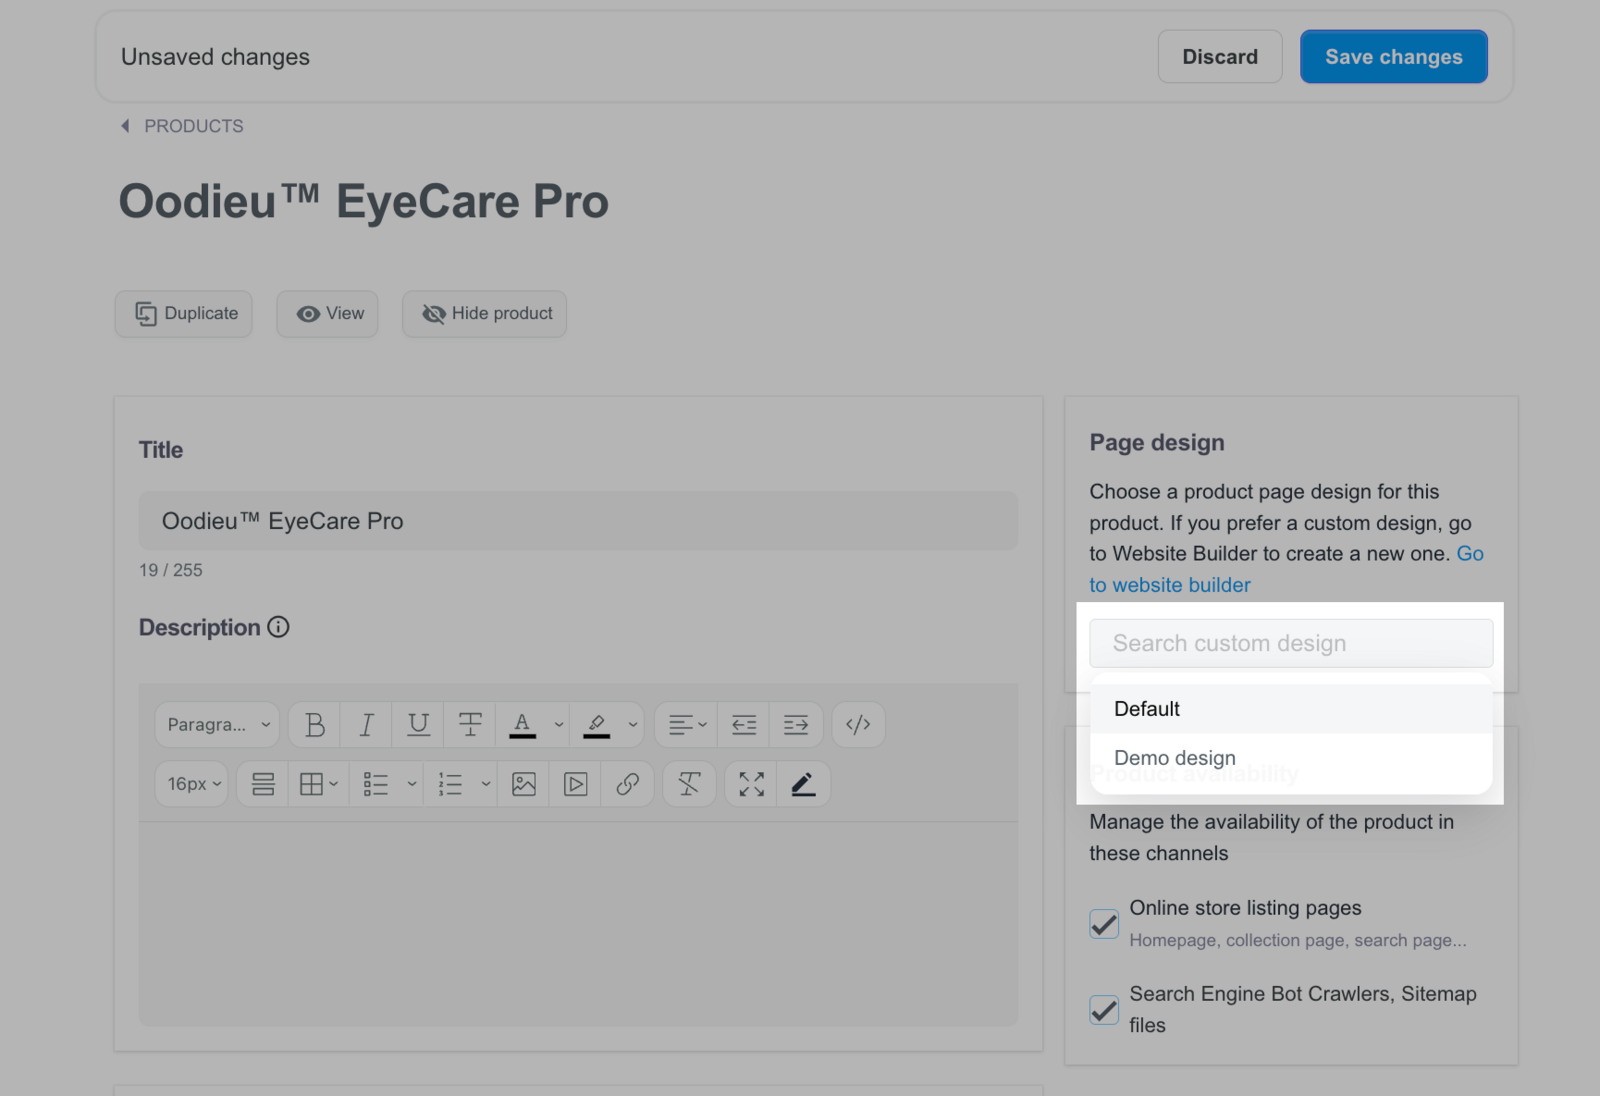This screenshot has width=1600, height=1096.
Task: Clear text formatting
Action: pos(689,784)
